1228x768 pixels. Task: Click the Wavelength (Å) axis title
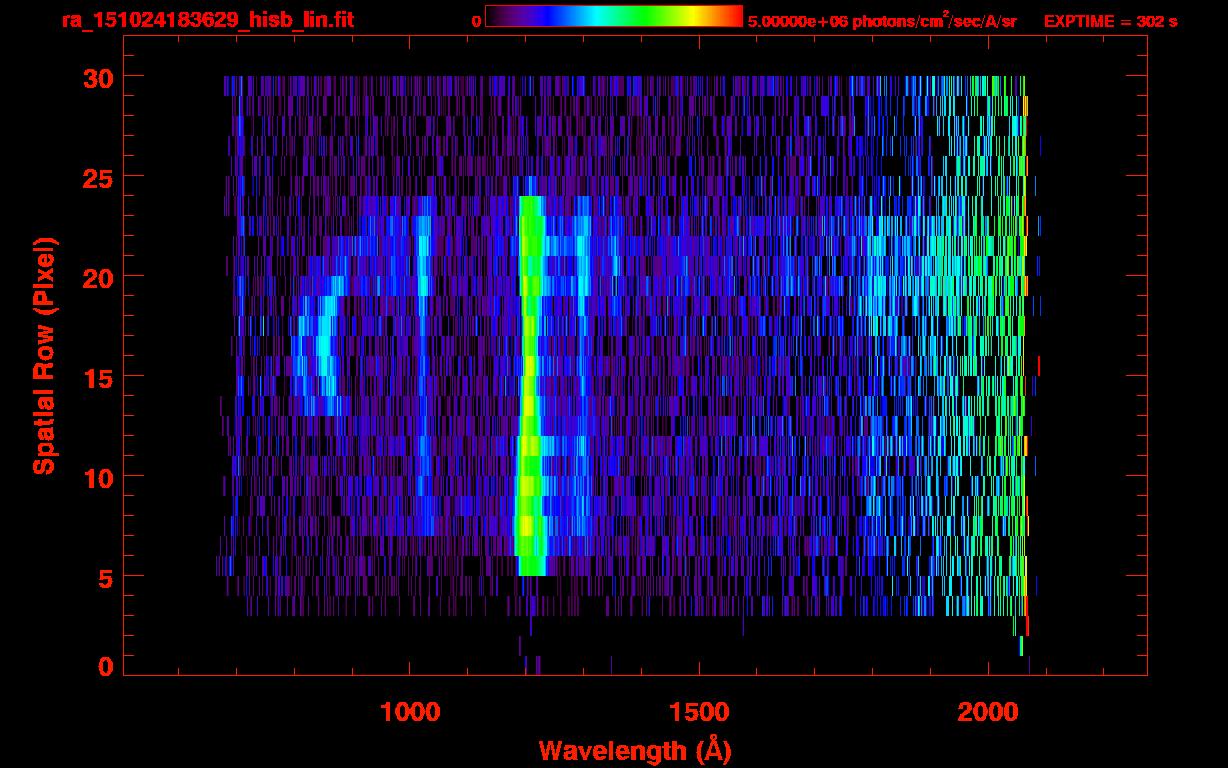tap(635, 750)
